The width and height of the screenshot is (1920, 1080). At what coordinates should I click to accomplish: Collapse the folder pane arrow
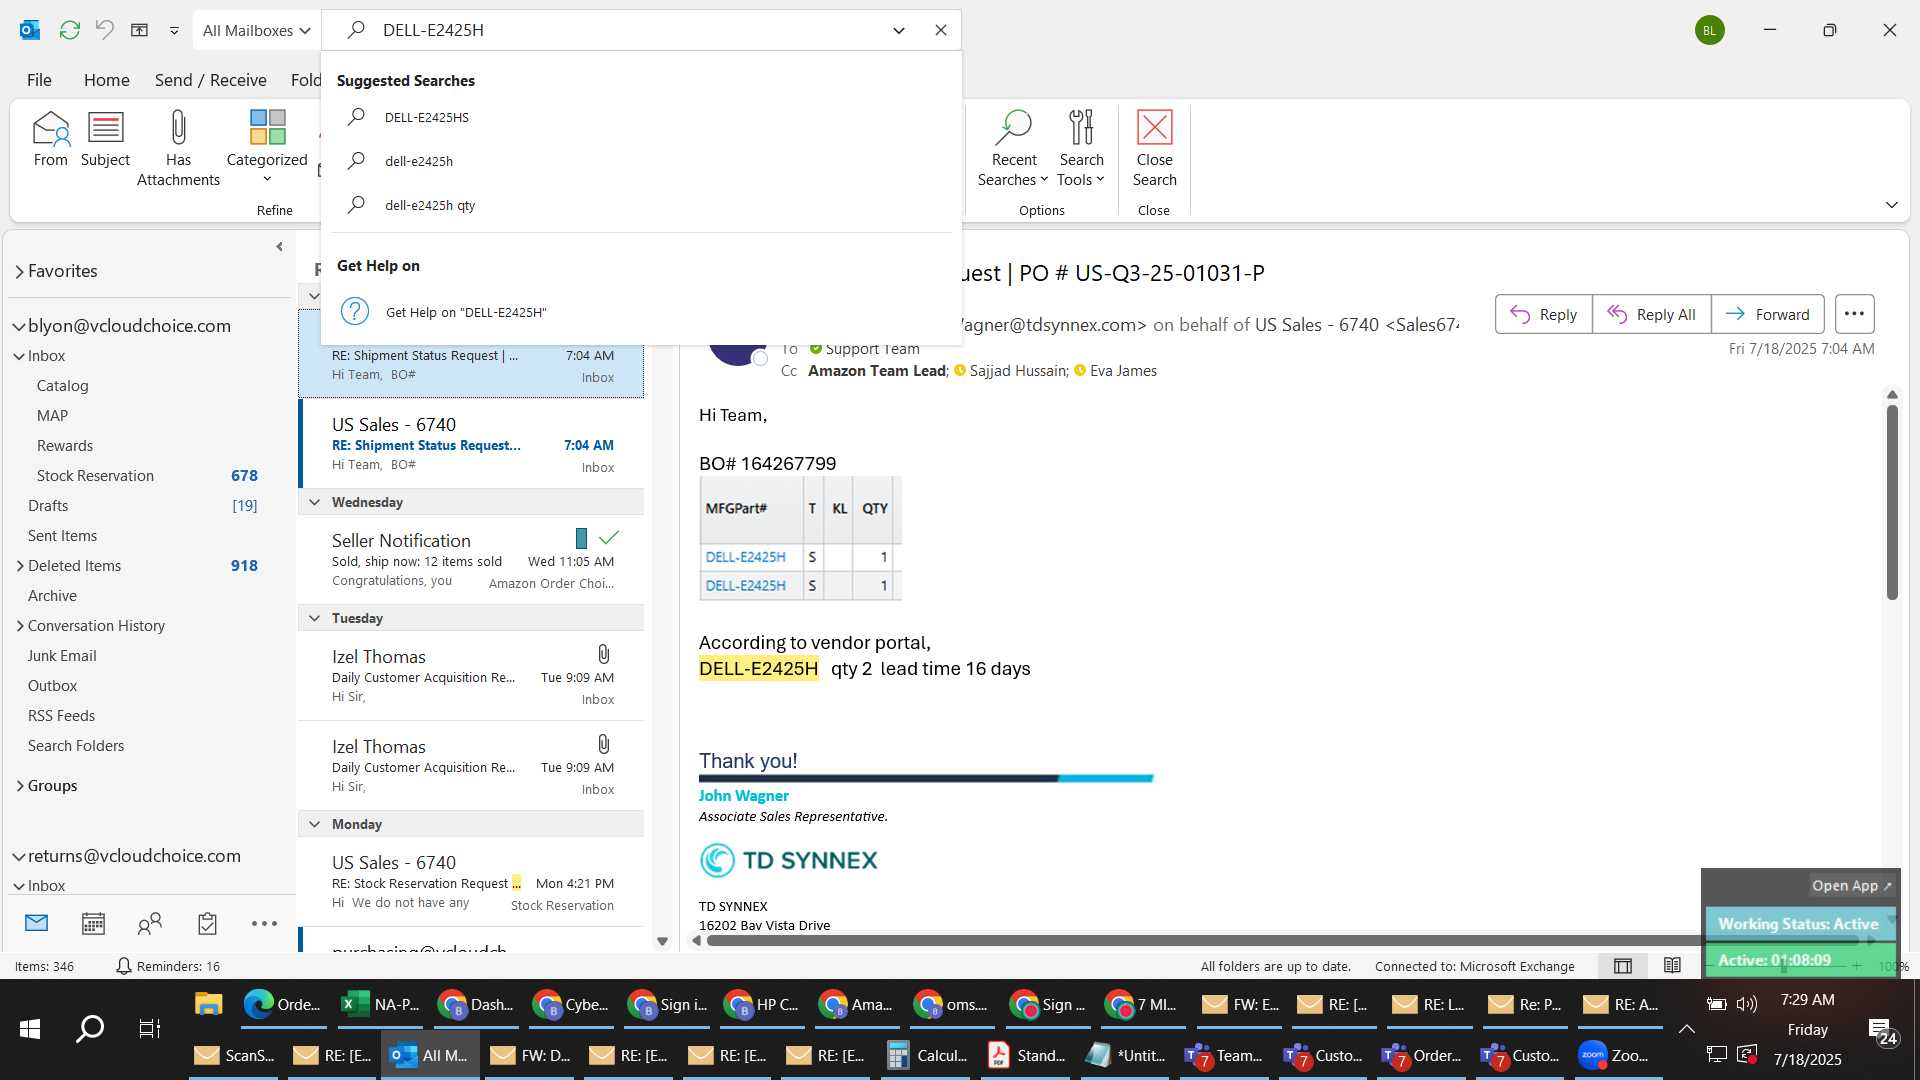pyautogui.click(x=279, y=247)
